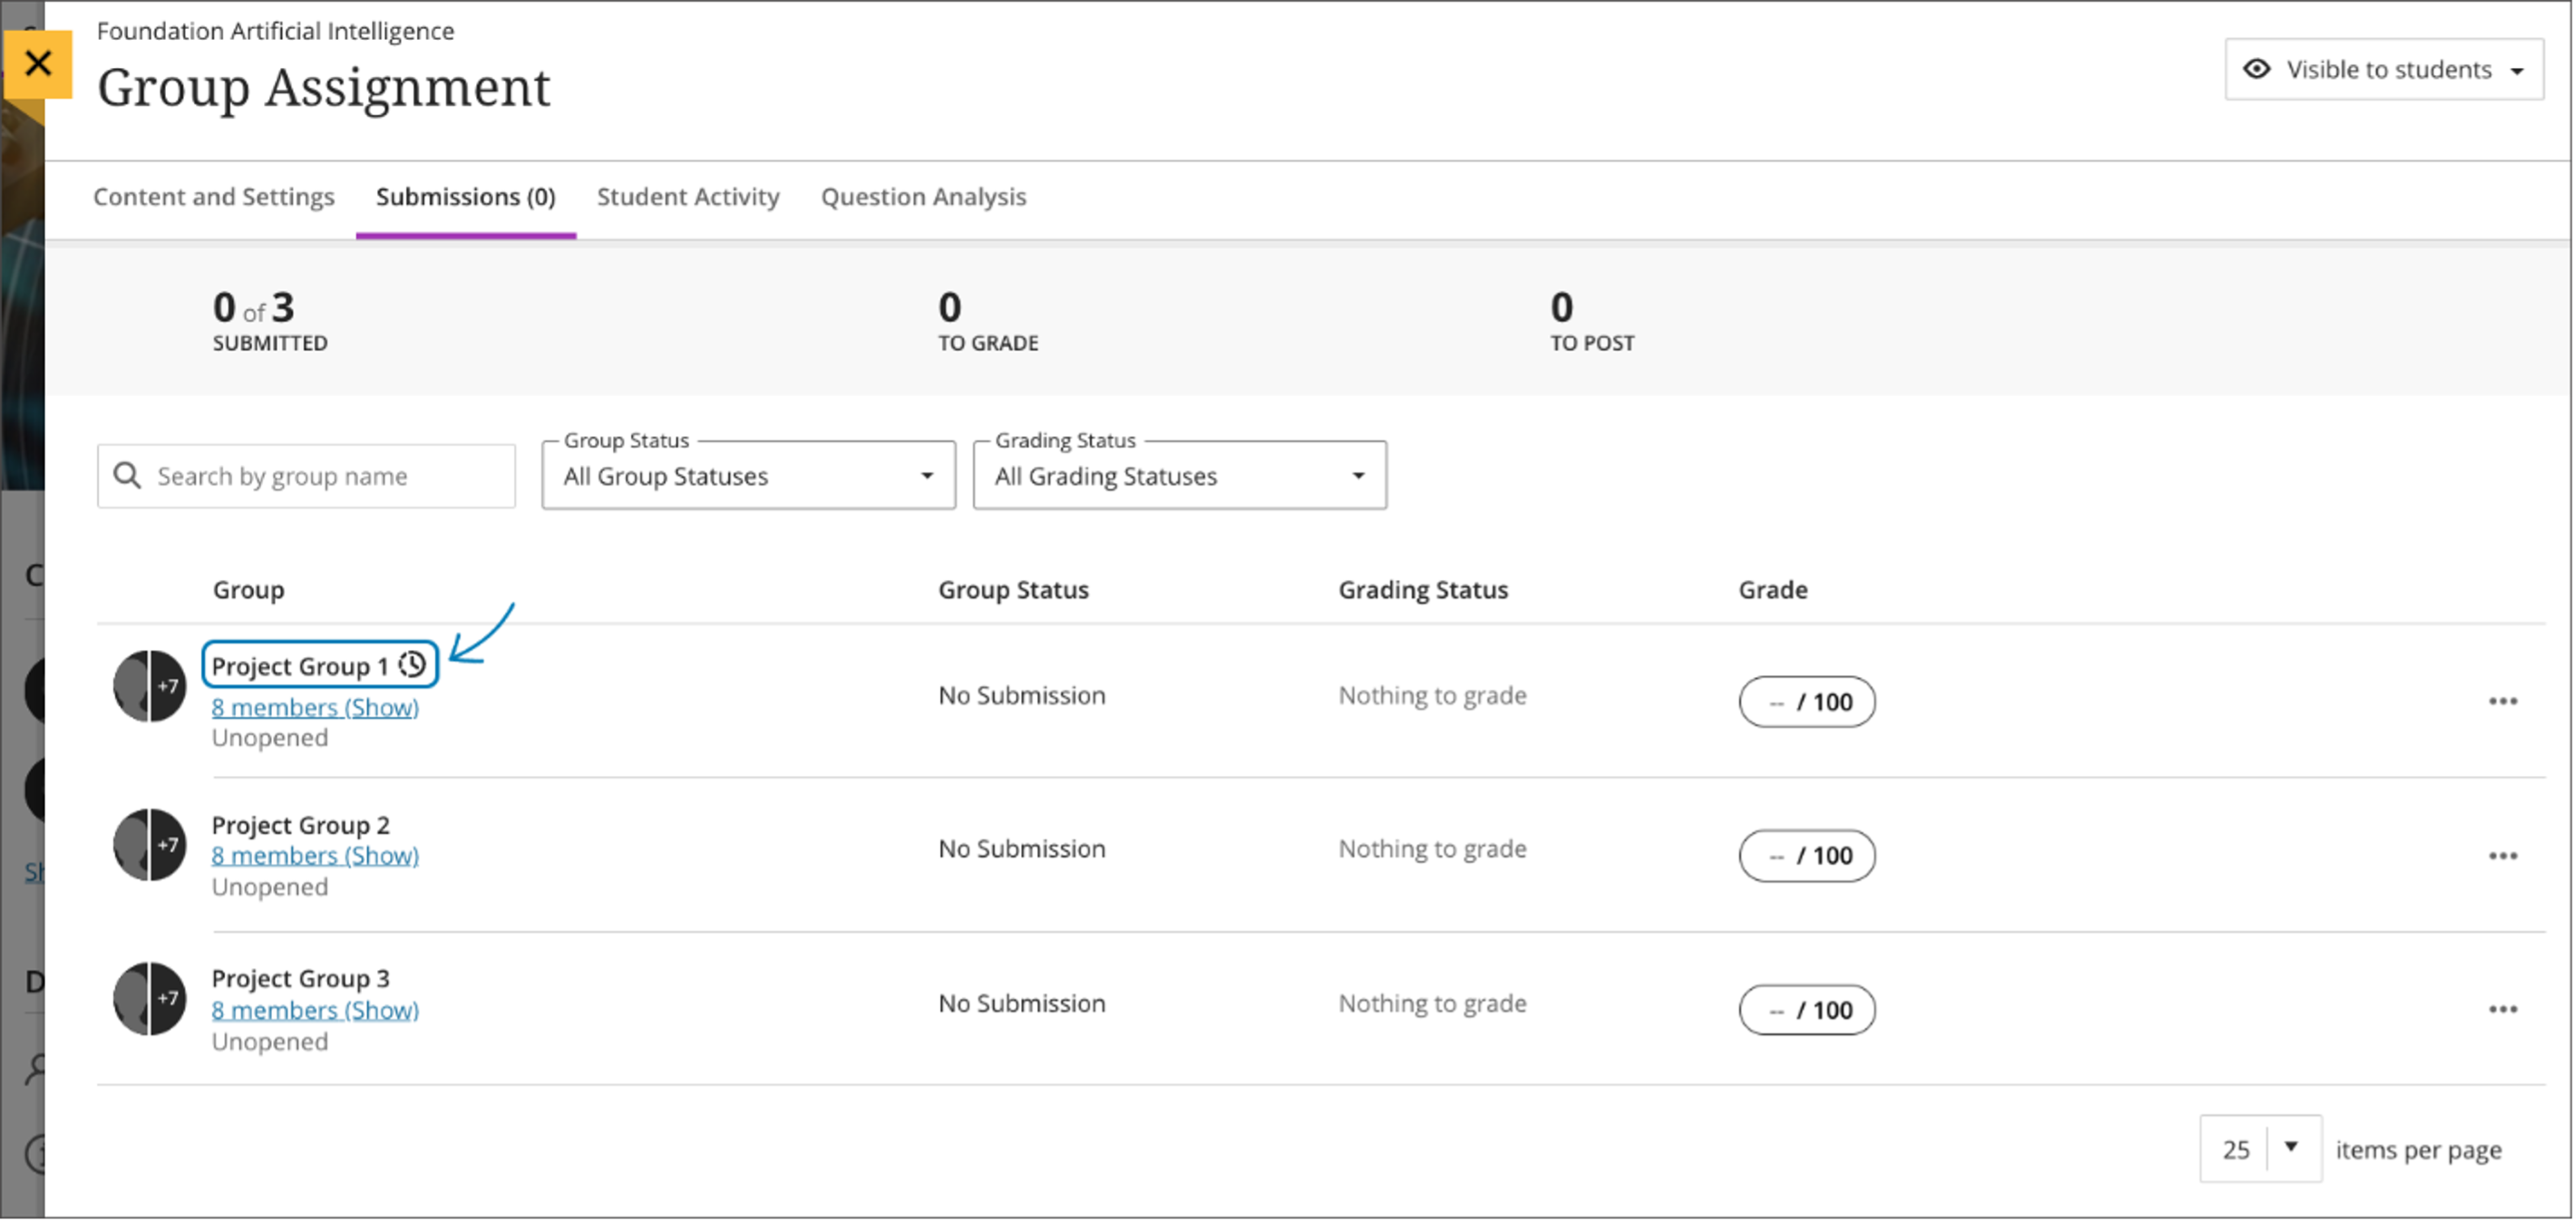Viewport: 2576px width, 1221px height.
Task: Expand the Group Status filter dropdown
Action: (748, 476)
